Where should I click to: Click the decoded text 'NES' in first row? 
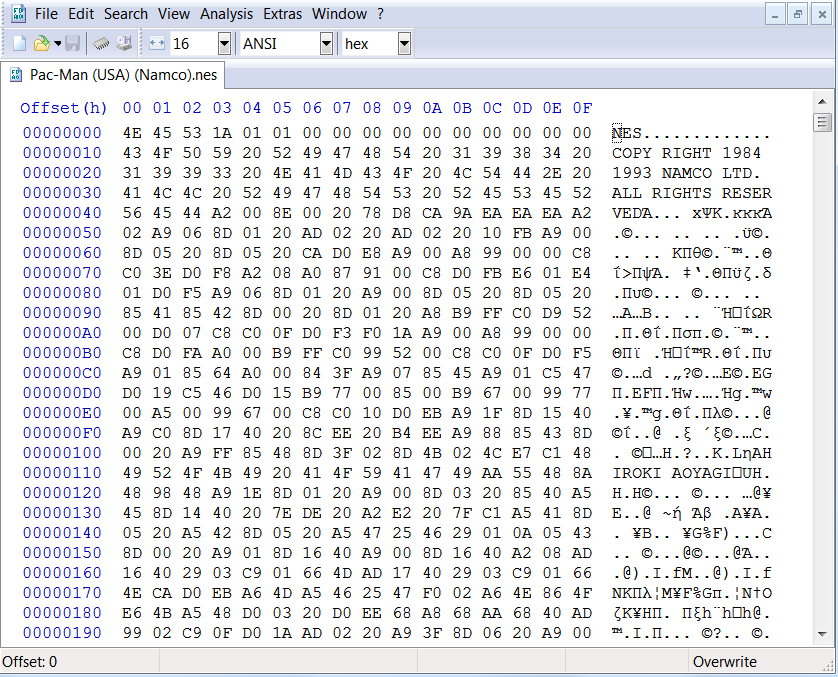pyautogui.click(x=627, y=133)
